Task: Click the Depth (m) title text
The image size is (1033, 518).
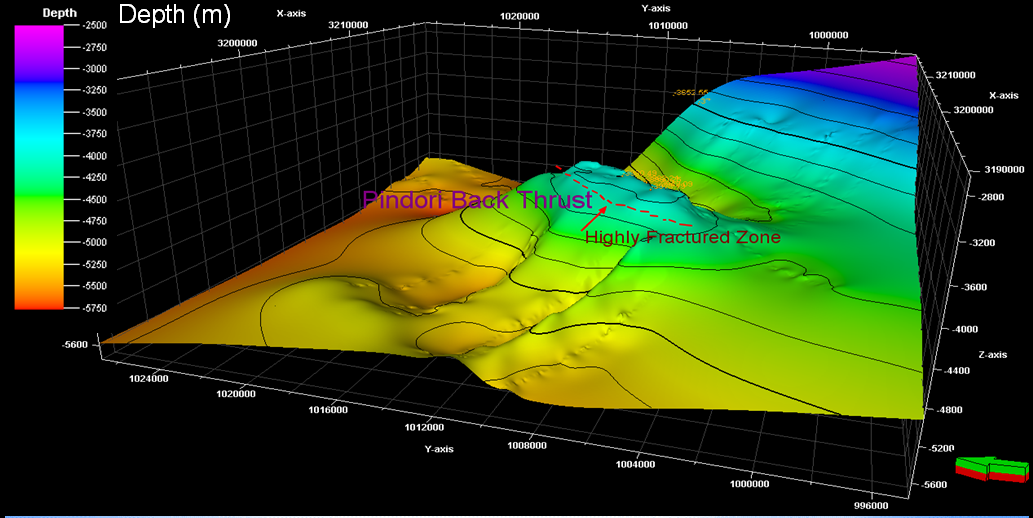Action: pyautogui.click(x=174, y=15)
